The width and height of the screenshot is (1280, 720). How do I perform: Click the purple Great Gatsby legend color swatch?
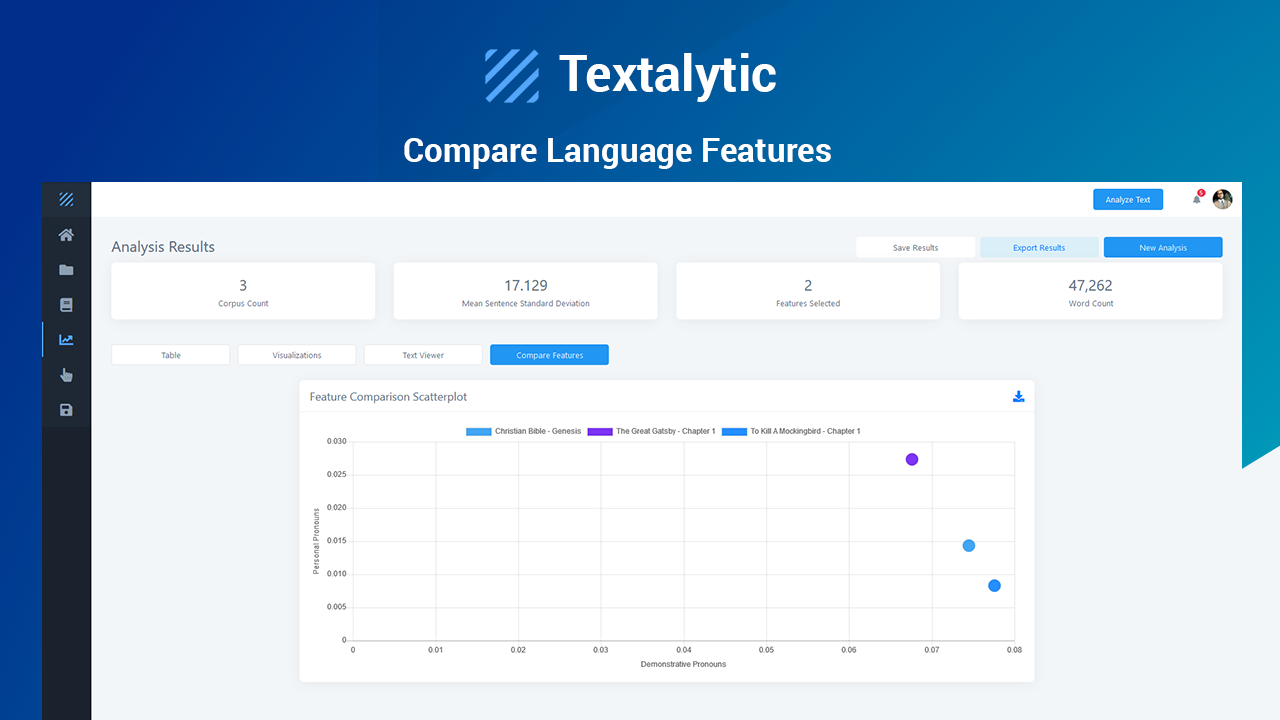point(599,431)
